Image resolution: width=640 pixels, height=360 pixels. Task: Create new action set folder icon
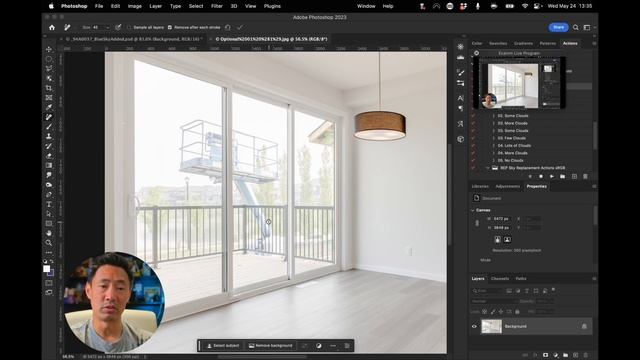click(563, 176)
